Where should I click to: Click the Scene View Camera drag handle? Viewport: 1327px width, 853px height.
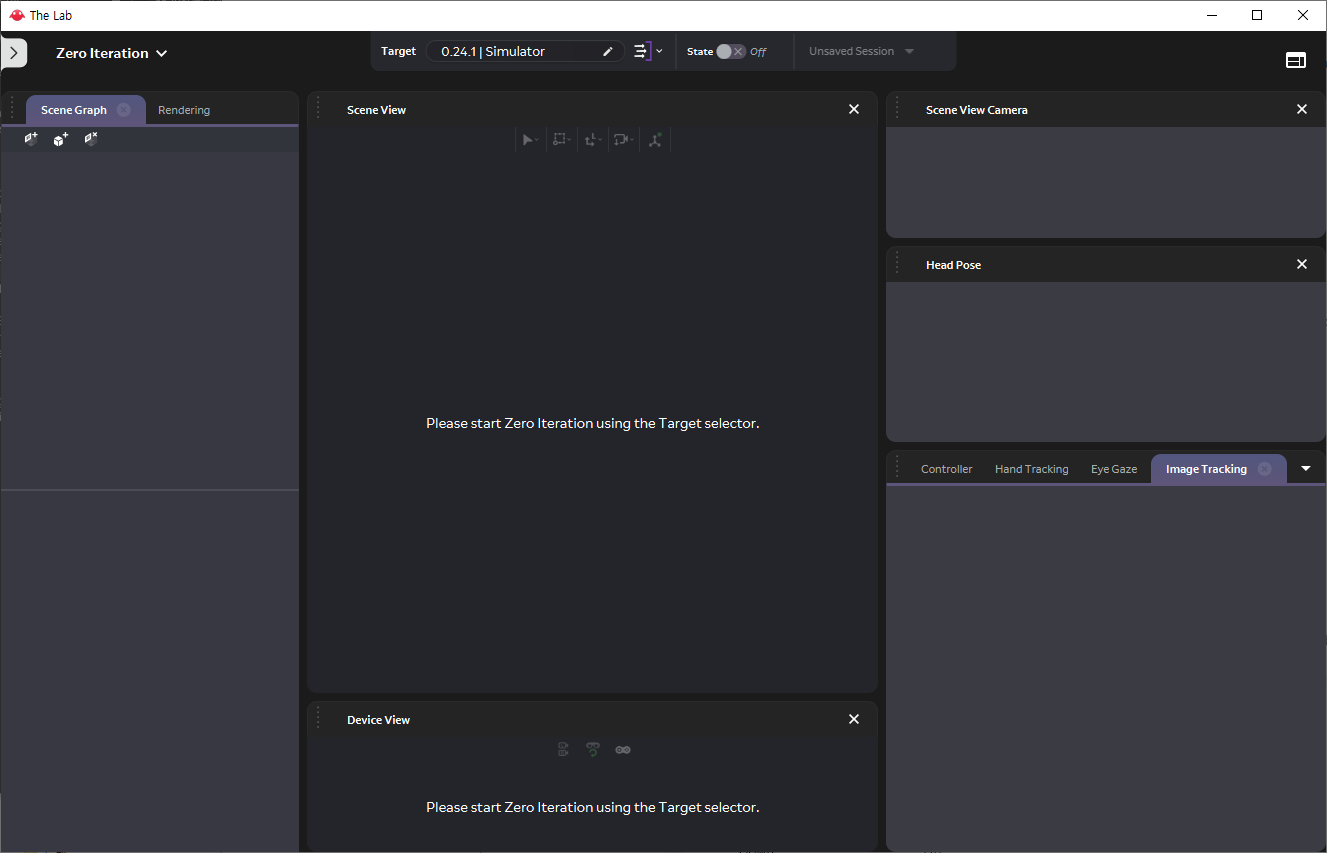pos(897,109)
